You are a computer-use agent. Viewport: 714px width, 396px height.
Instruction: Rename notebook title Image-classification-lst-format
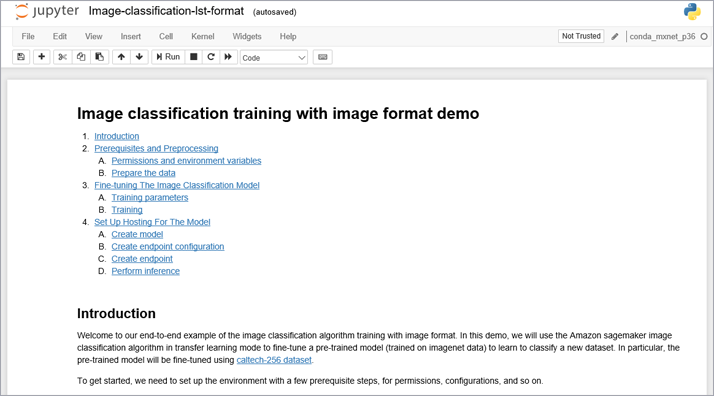point(166,11)
